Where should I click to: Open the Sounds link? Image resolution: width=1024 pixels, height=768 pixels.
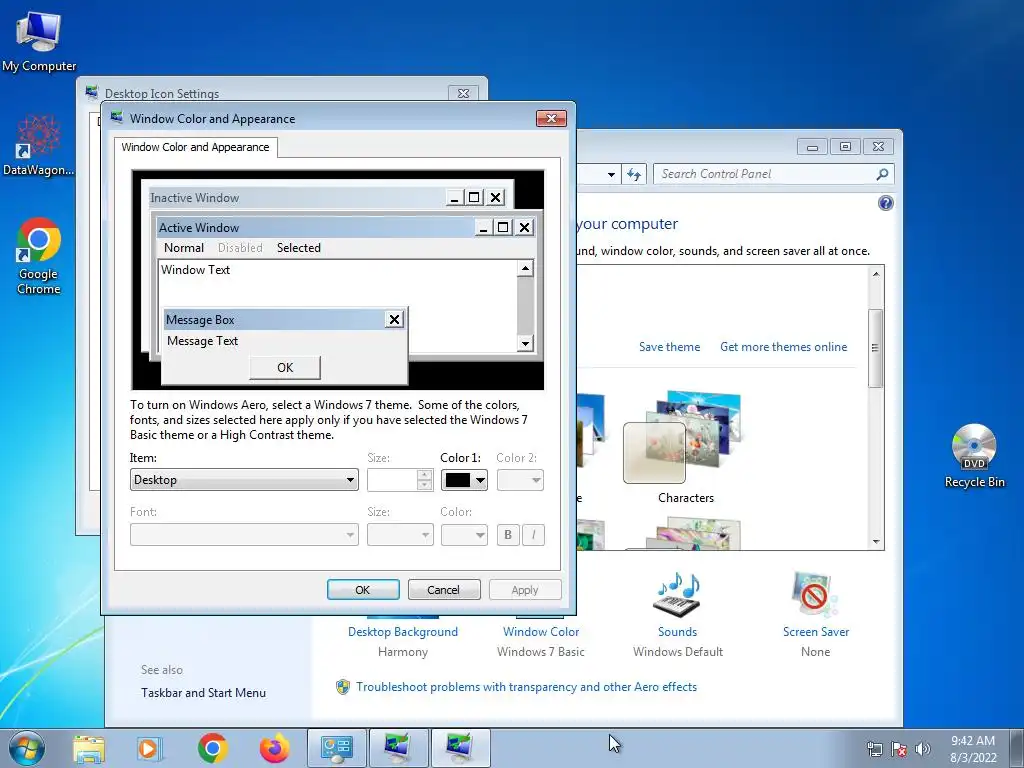[x=677, y=632]
